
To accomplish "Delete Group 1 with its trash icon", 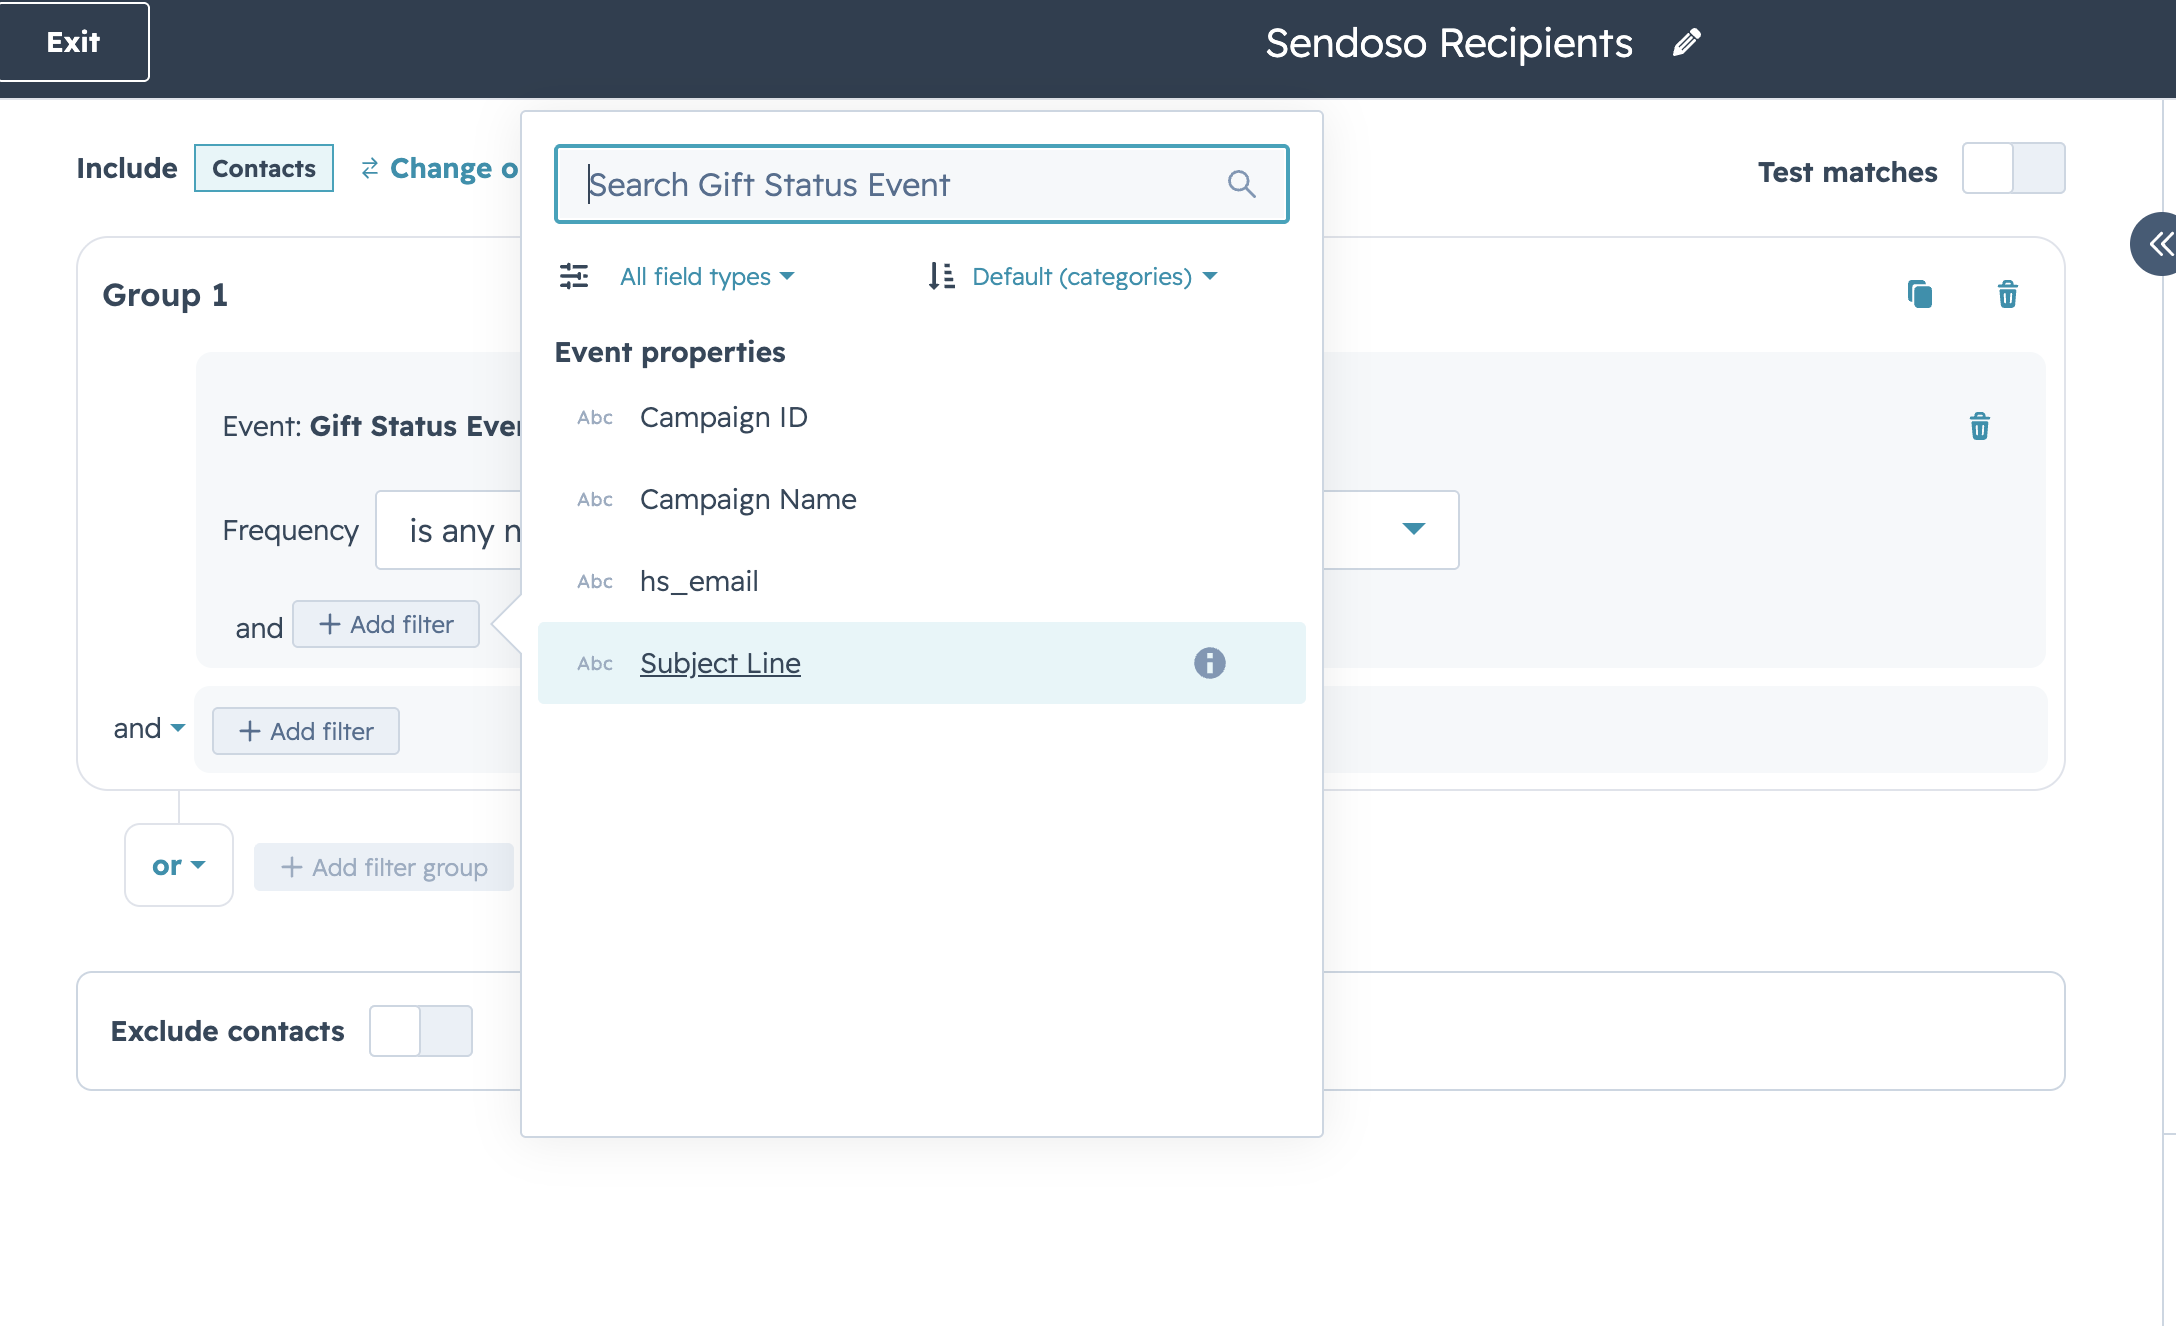I will tap(2008, 295).
